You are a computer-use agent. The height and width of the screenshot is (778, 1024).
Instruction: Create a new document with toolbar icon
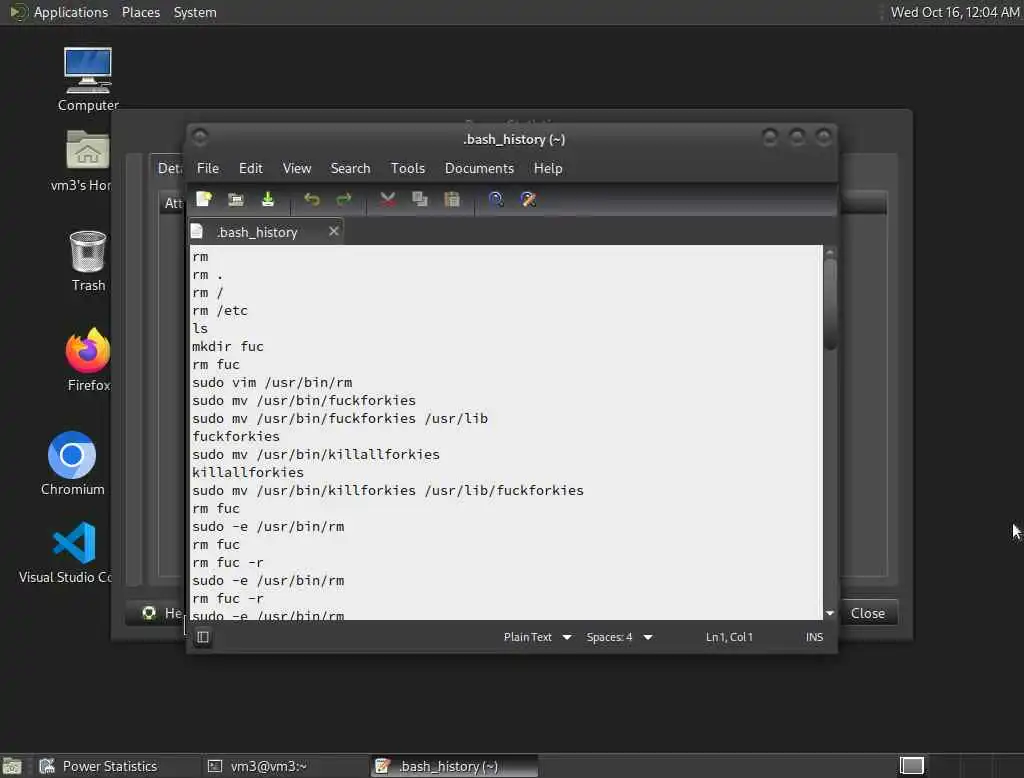(x=204, y=199)
